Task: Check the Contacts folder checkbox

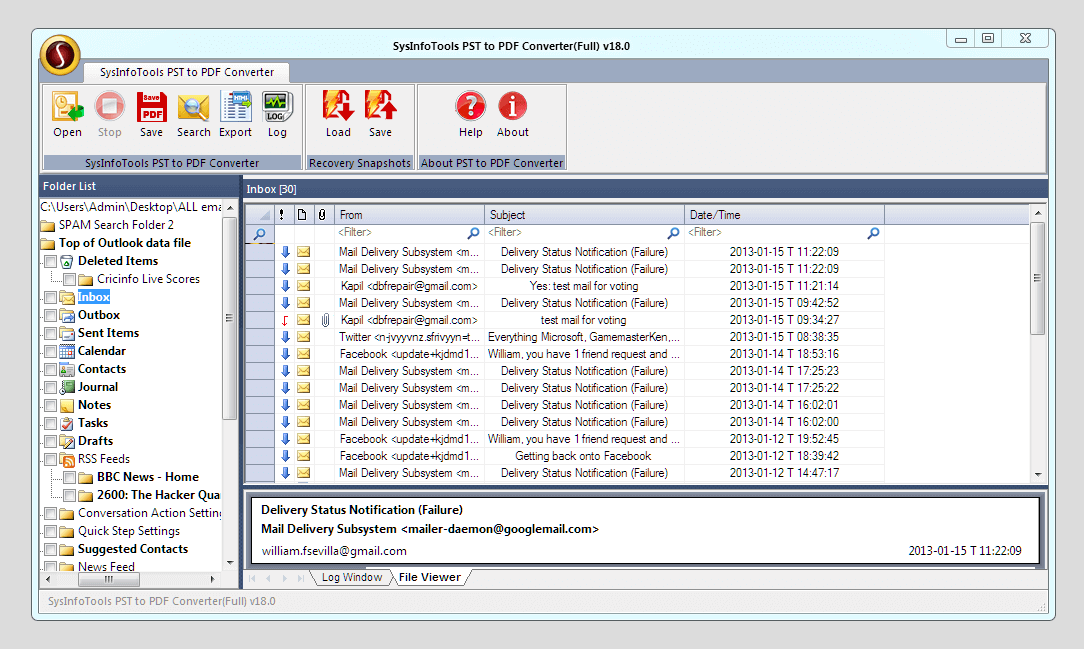Action: (x=50, y=369)
